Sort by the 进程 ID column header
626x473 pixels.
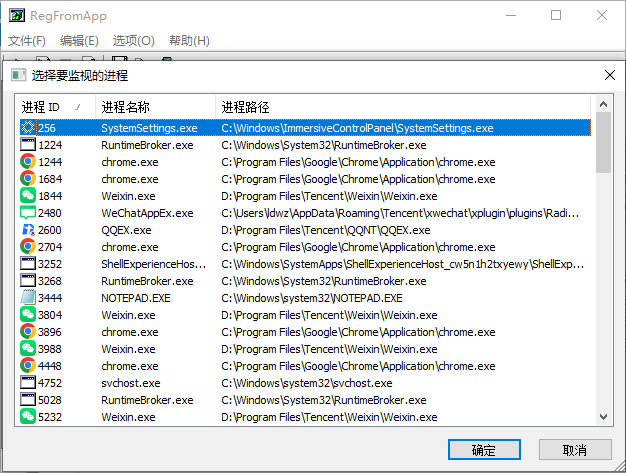click(x=55, y=107)
